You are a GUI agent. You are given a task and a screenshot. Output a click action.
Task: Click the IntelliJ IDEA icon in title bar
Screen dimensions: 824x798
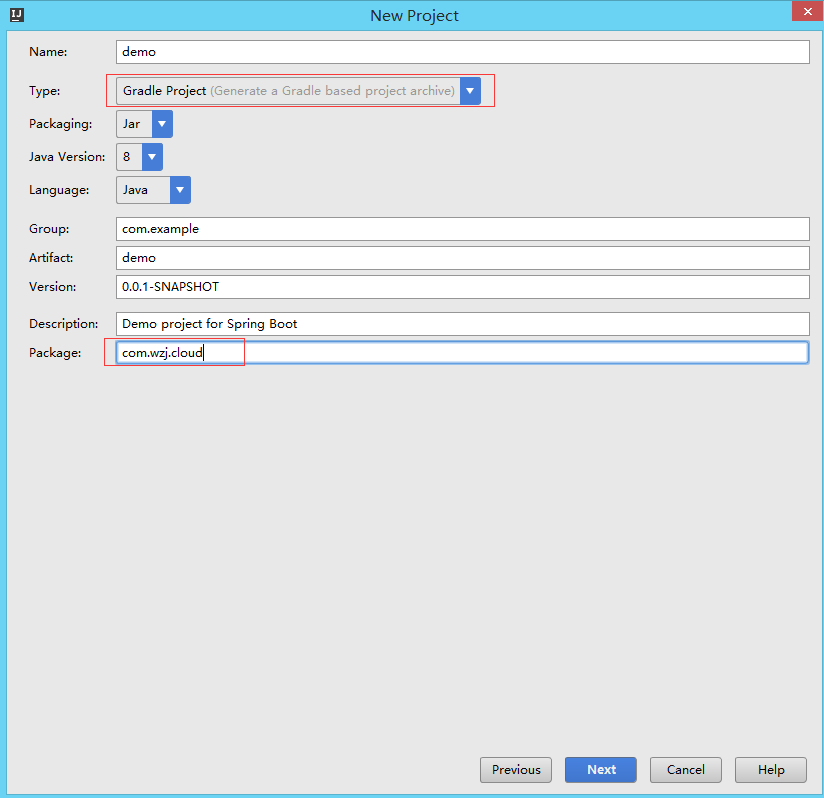pos(17,15)
